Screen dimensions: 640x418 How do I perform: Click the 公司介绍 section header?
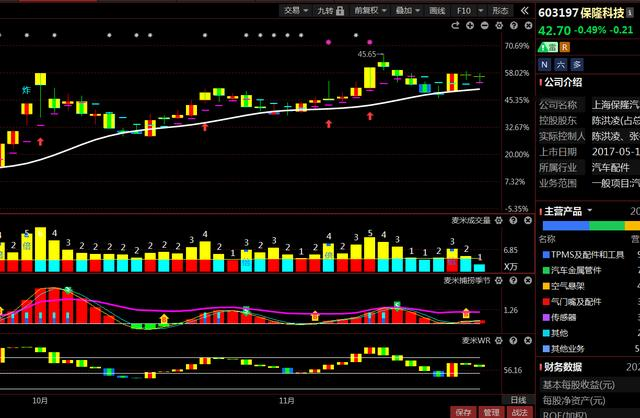pyautogui.click(x=562, y=82)
